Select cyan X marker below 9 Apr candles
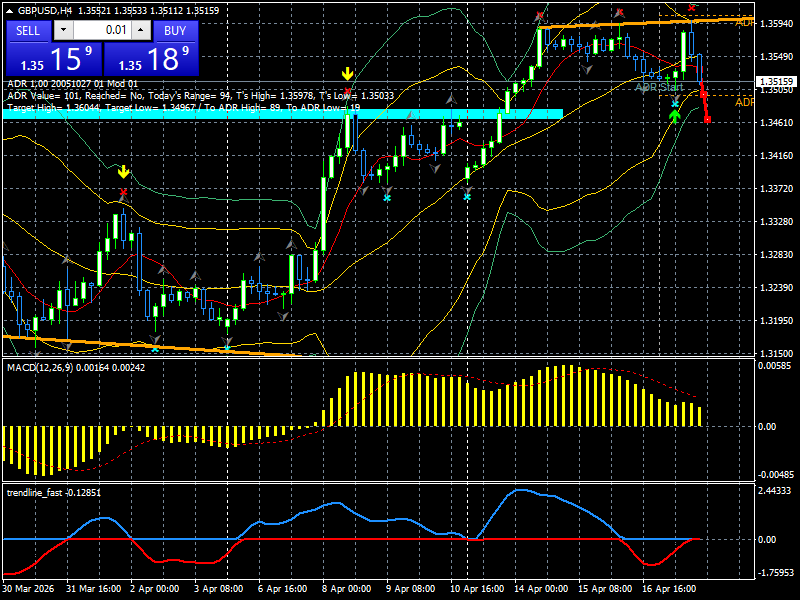800x600 pixels. pyautogui.click(x=387, y=198)
